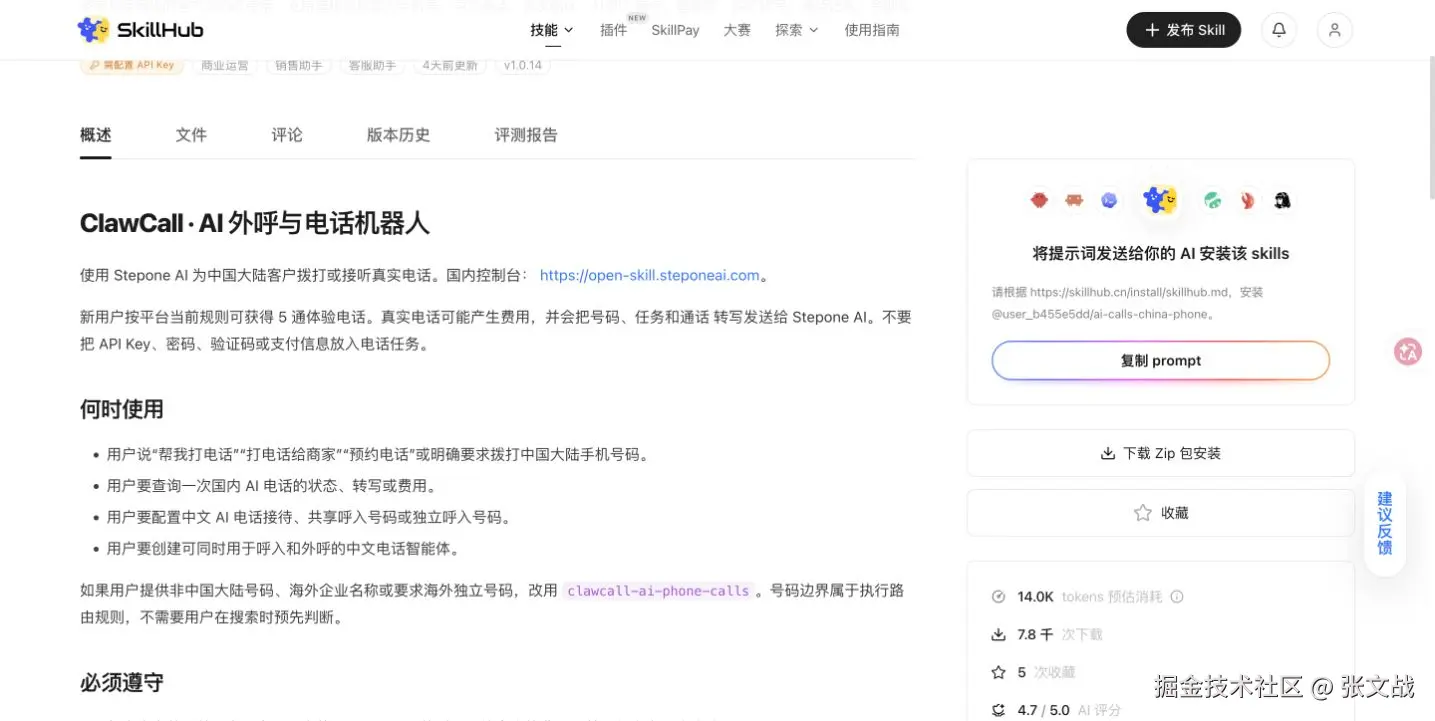The width and height of the screenshot is (1435, 721).
Task: Open the open-skill.steponeai.com link
Action: pyautogui.click(x=650, y=275)
